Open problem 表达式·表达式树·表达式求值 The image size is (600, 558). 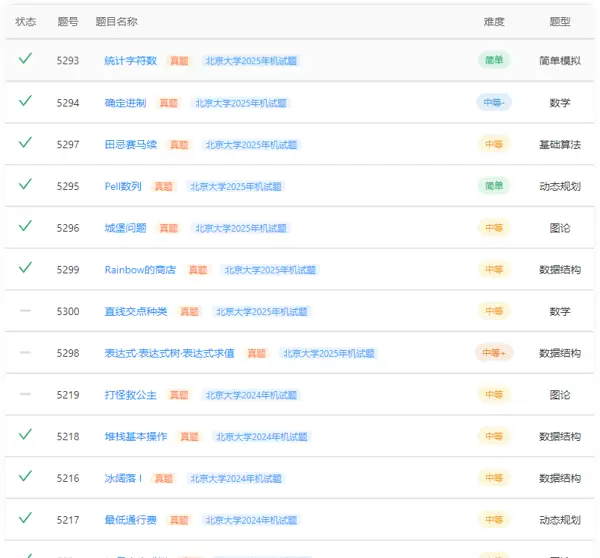click(169, 353)
